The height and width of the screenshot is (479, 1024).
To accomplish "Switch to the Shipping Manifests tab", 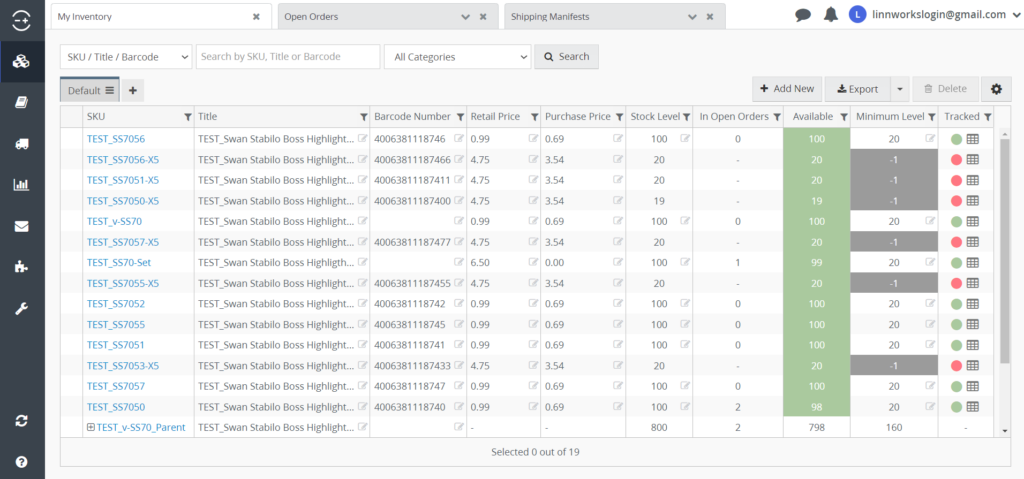I will point(615,17).
